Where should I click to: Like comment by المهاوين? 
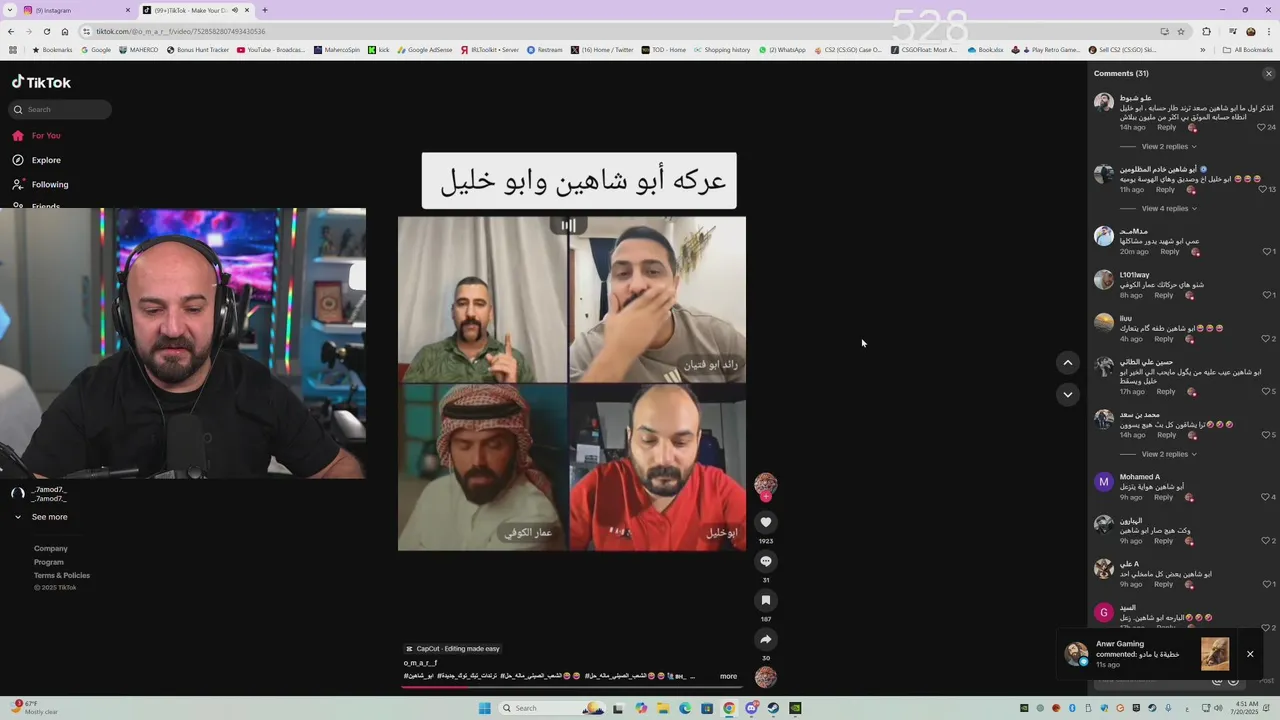(1266, 541)
